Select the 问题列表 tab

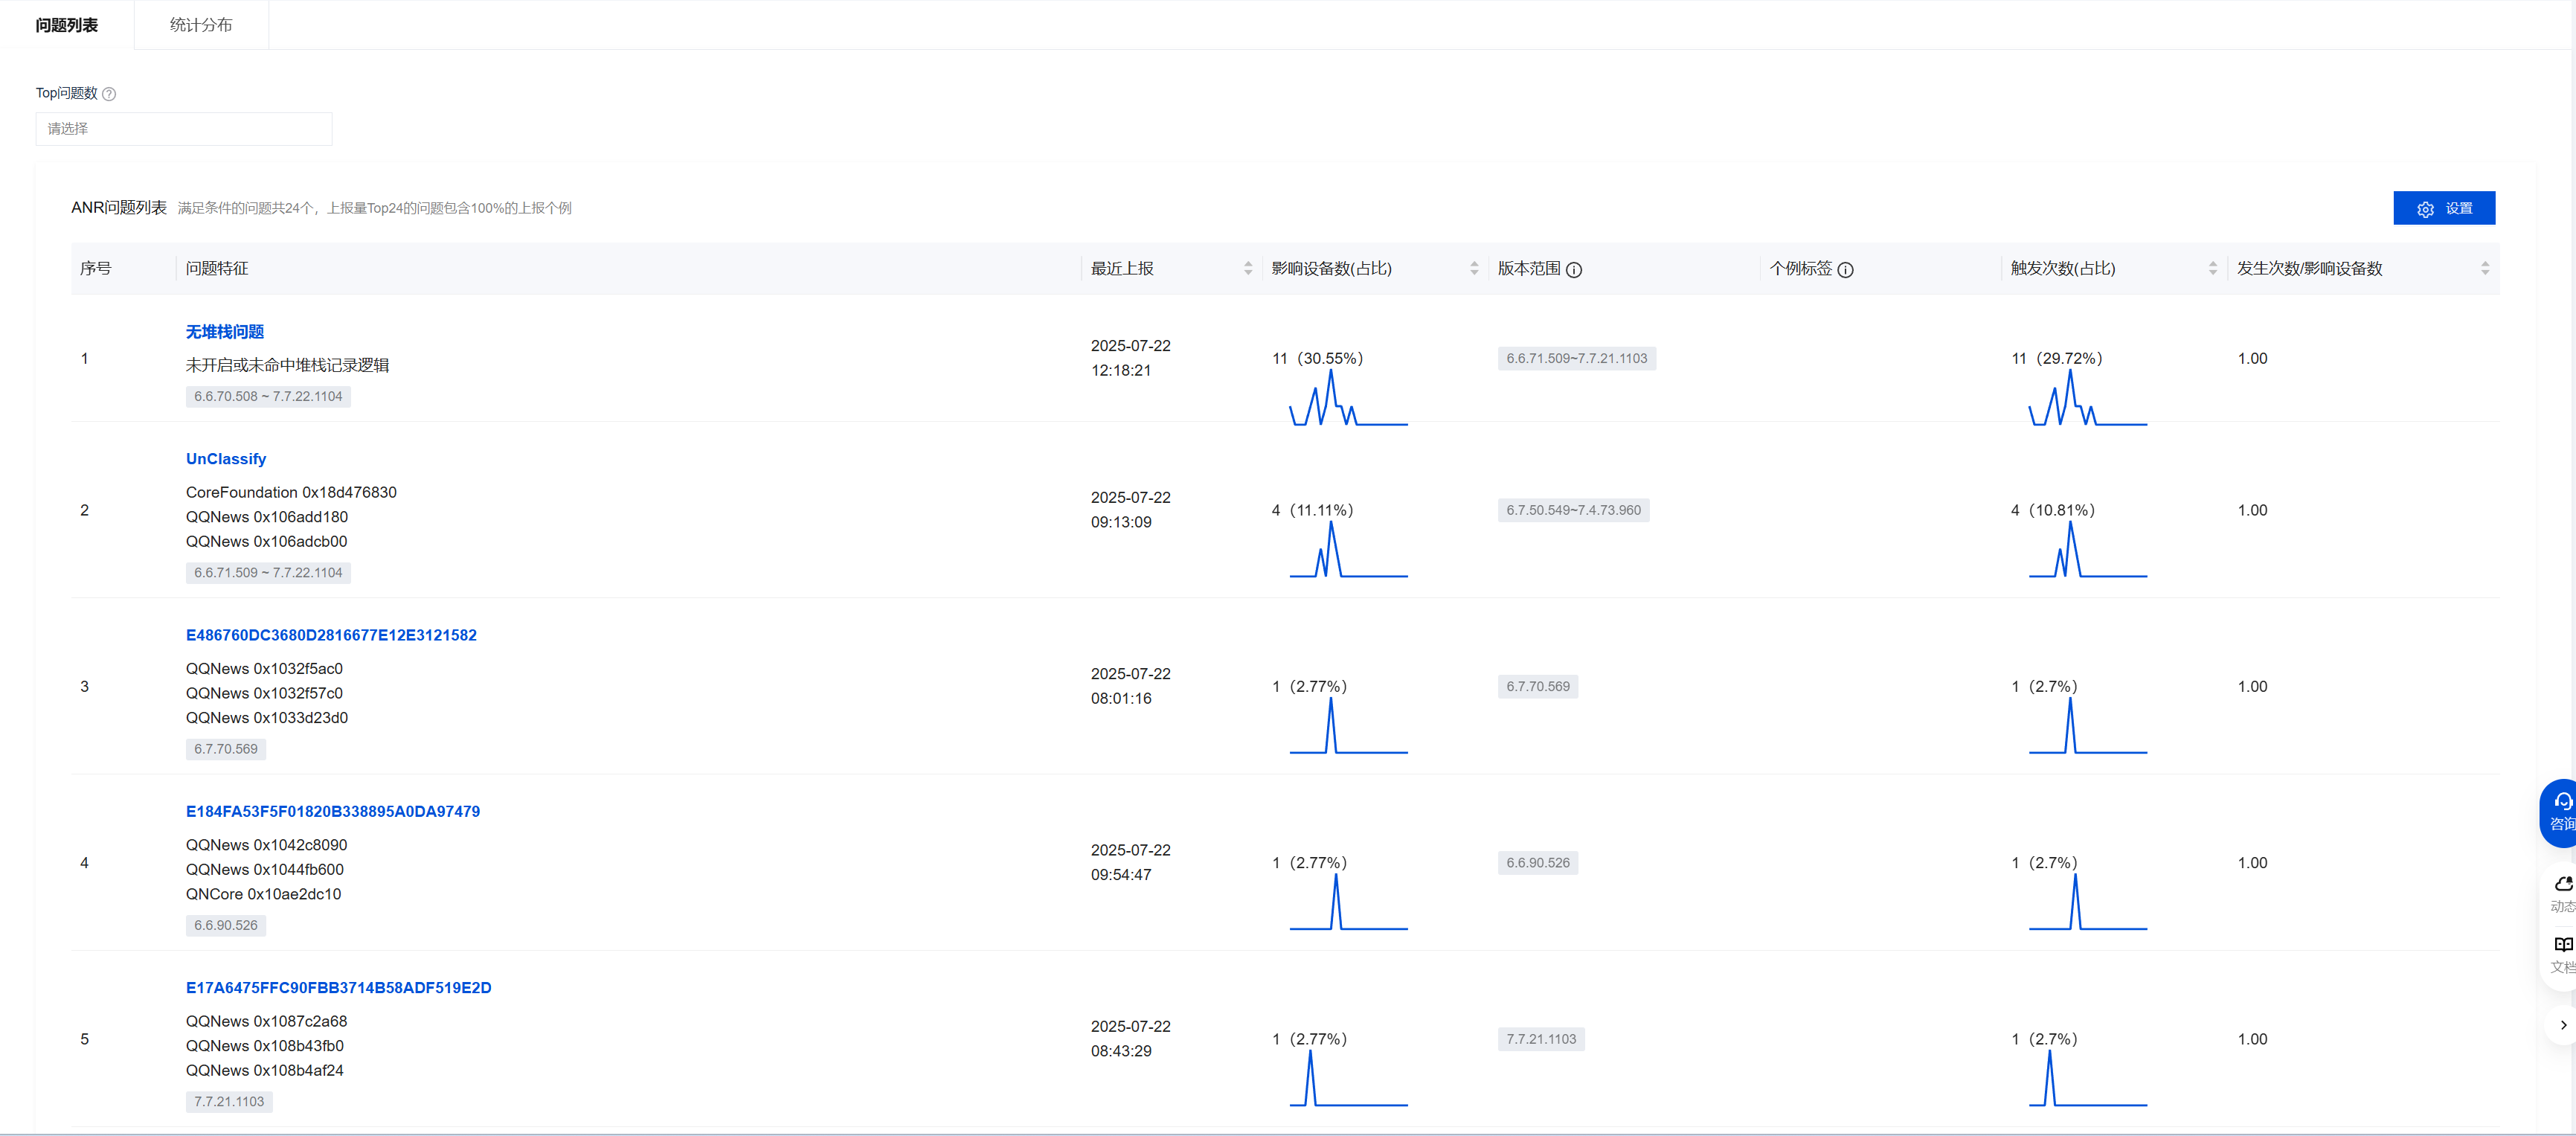coord(67,25)
